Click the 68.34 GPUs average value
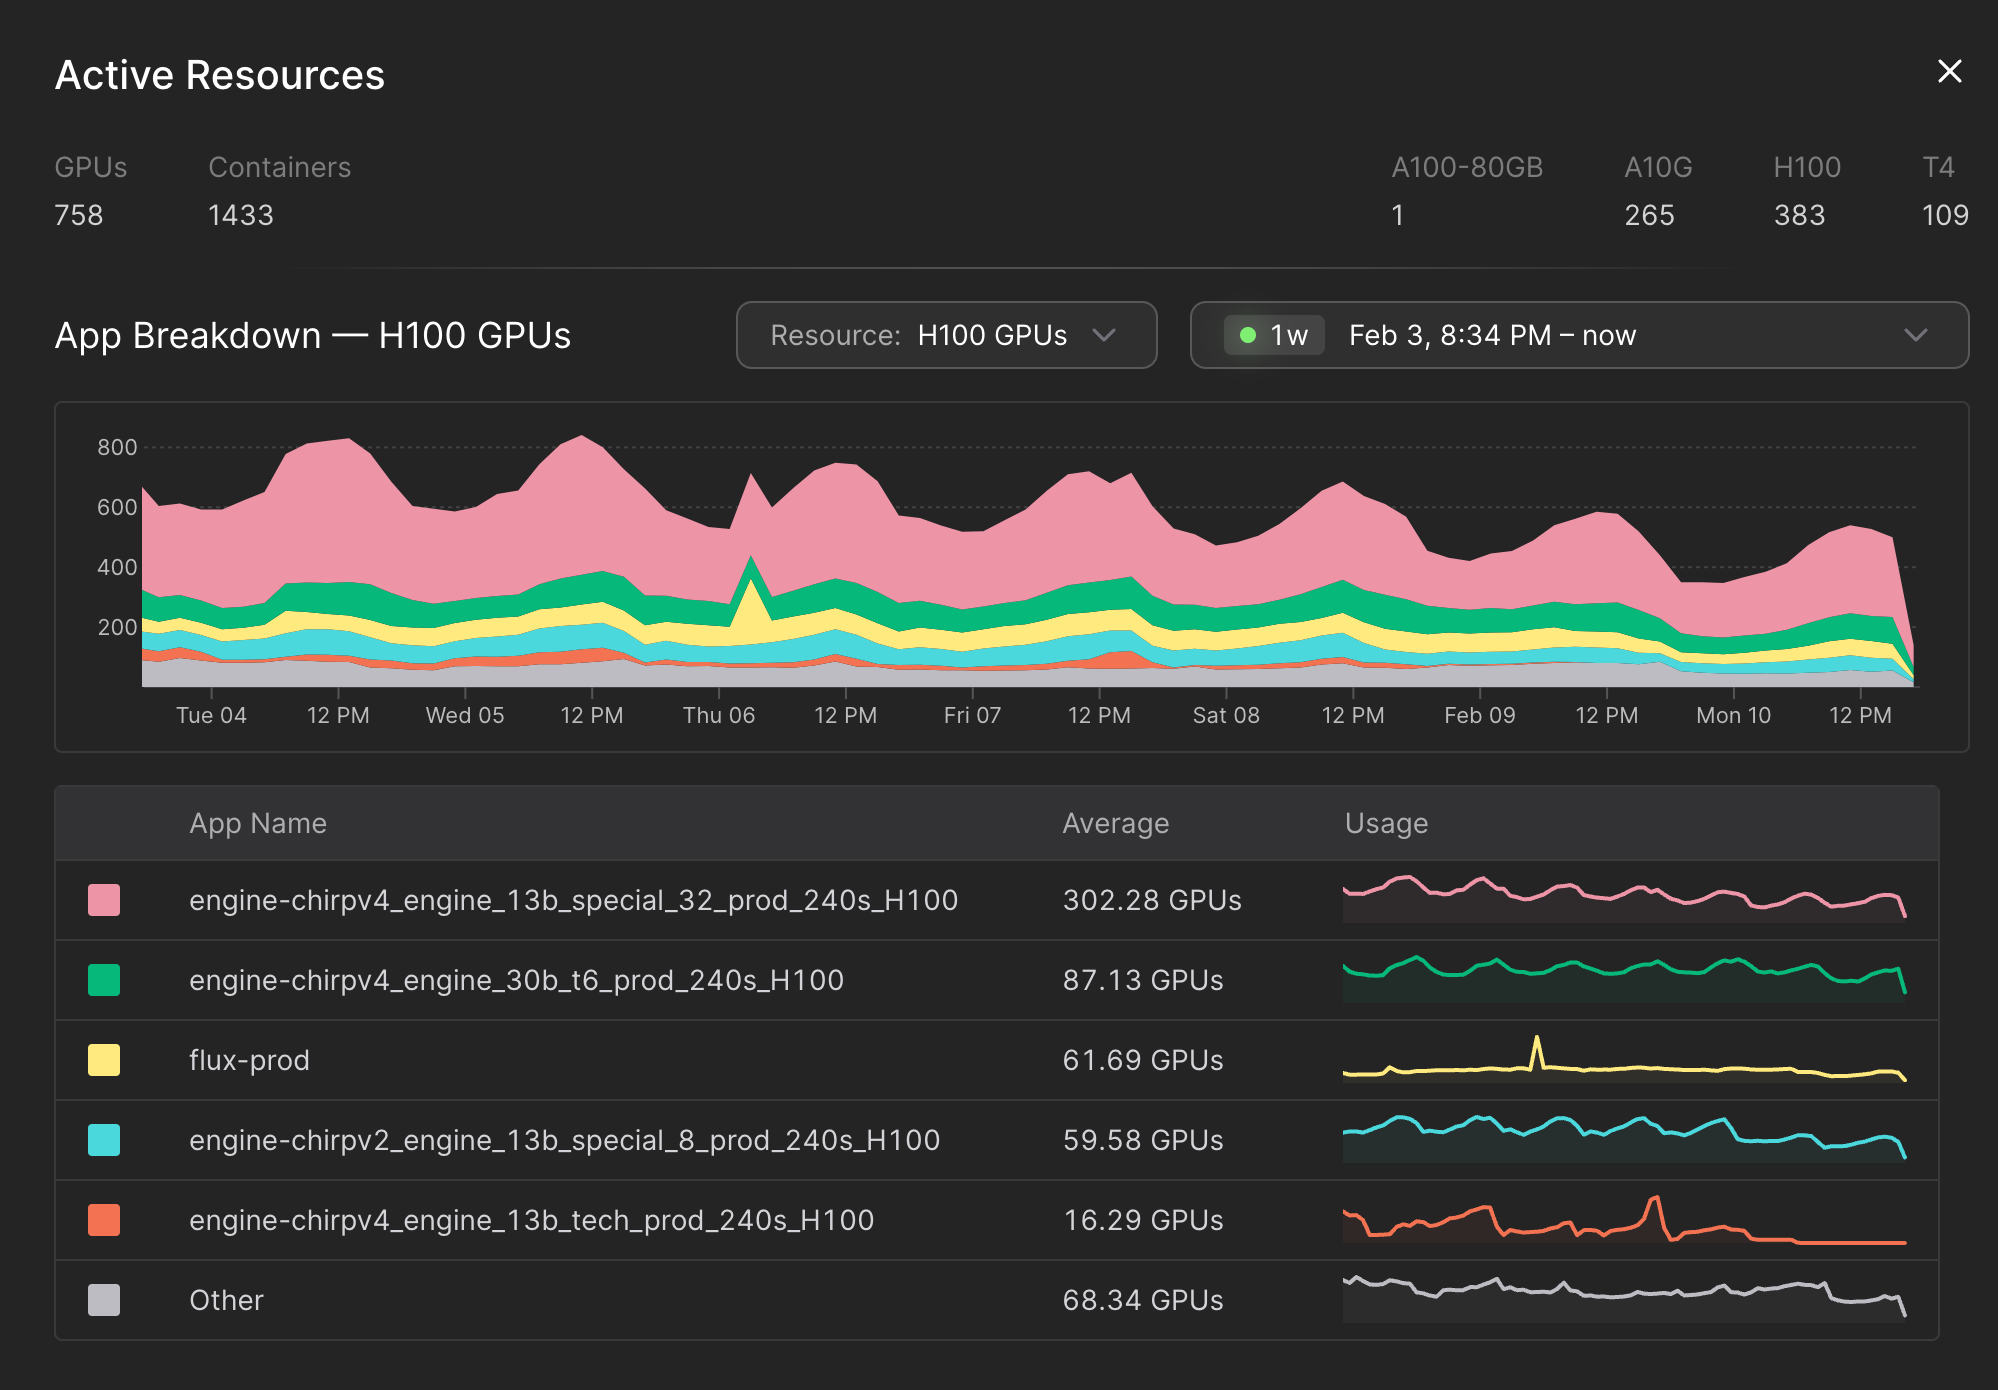 click(1143, 1300)
